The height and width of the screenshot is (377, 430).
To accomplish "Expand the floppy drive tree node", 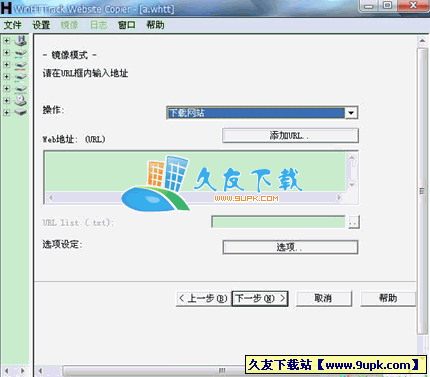I will point(6,41).
